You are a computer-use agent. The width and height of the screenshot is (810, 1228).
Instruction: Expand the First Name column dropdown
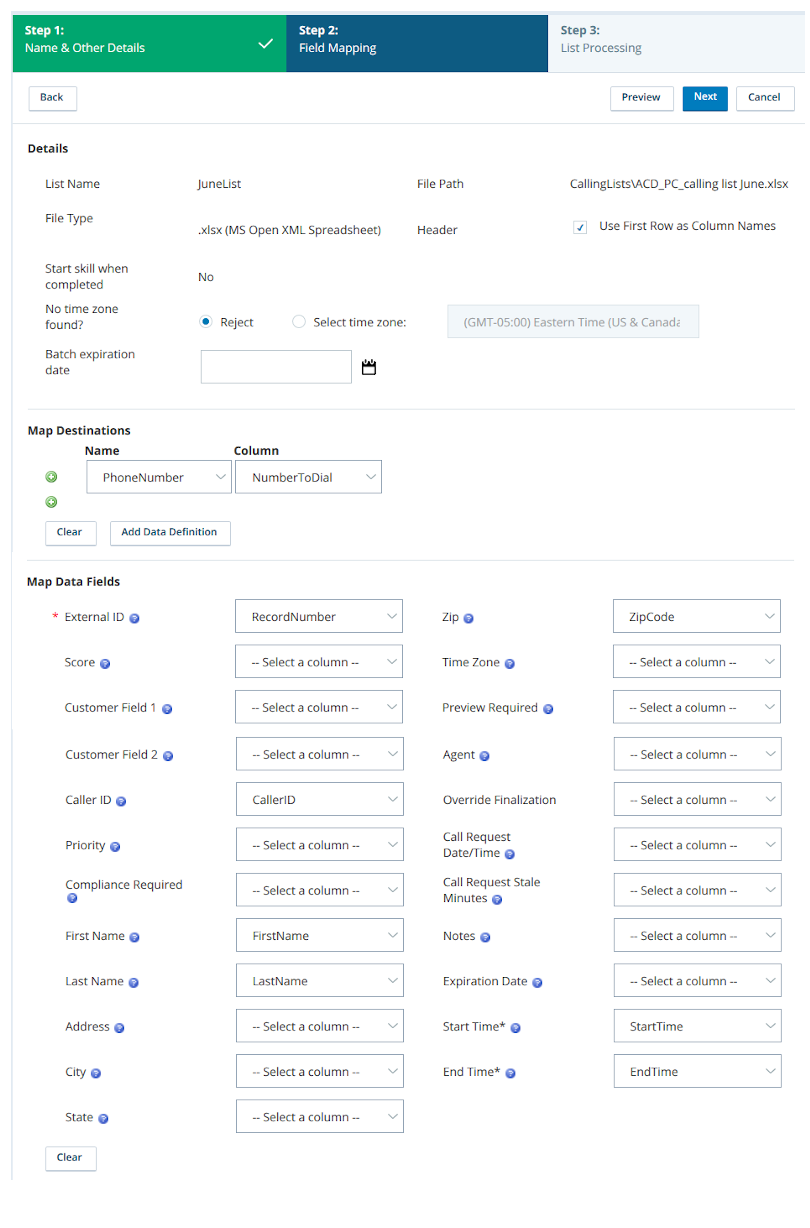pos(320,936)
